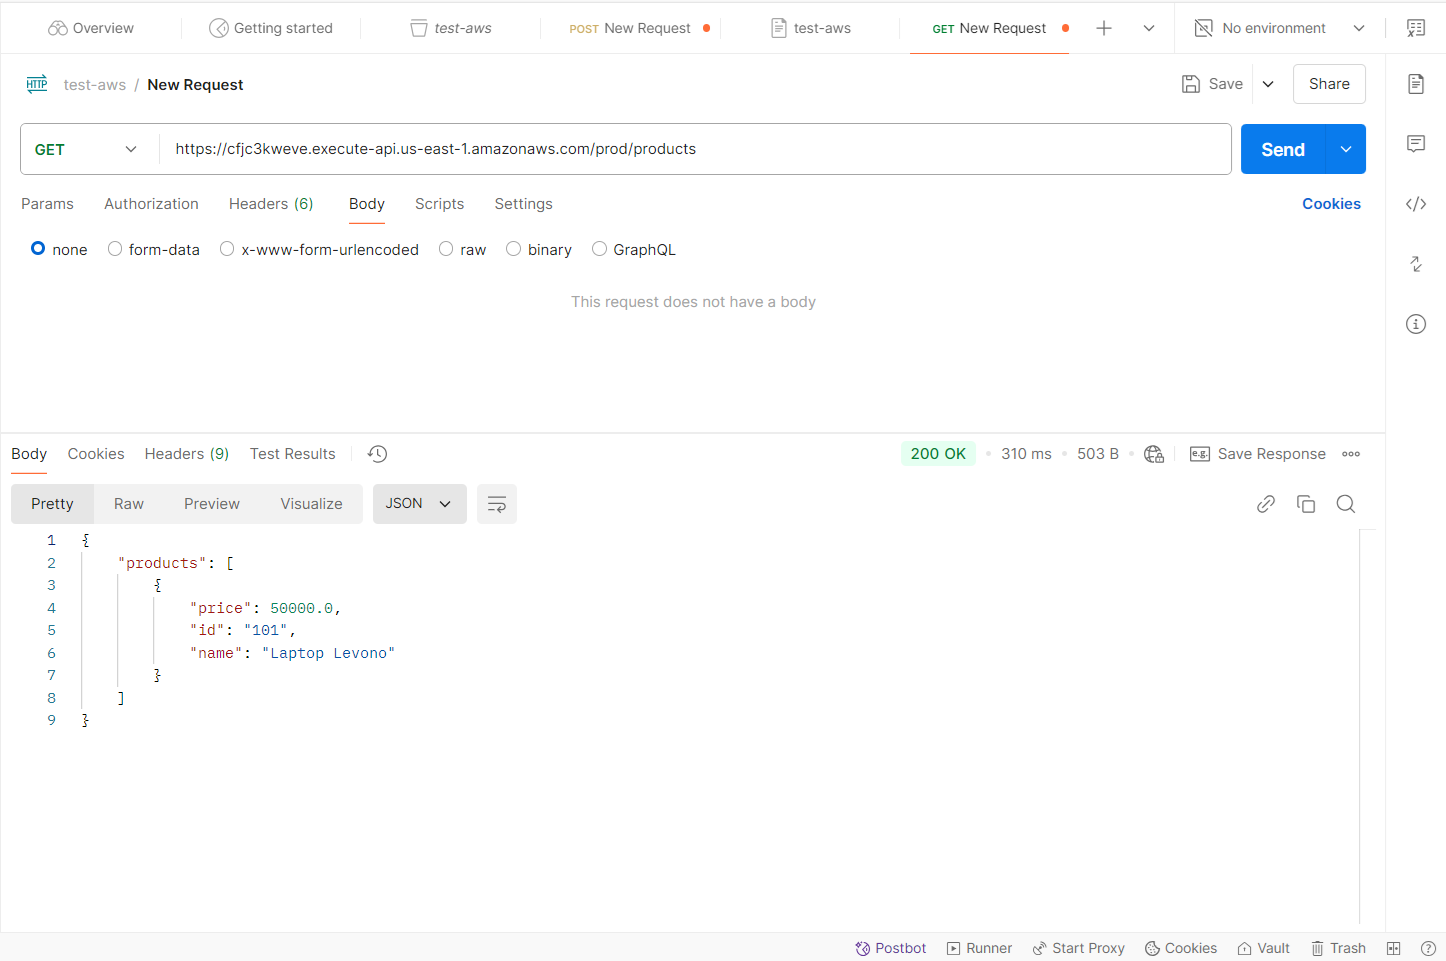Select the GraphQL body option

pyautogui.click(x=599, y=249)
